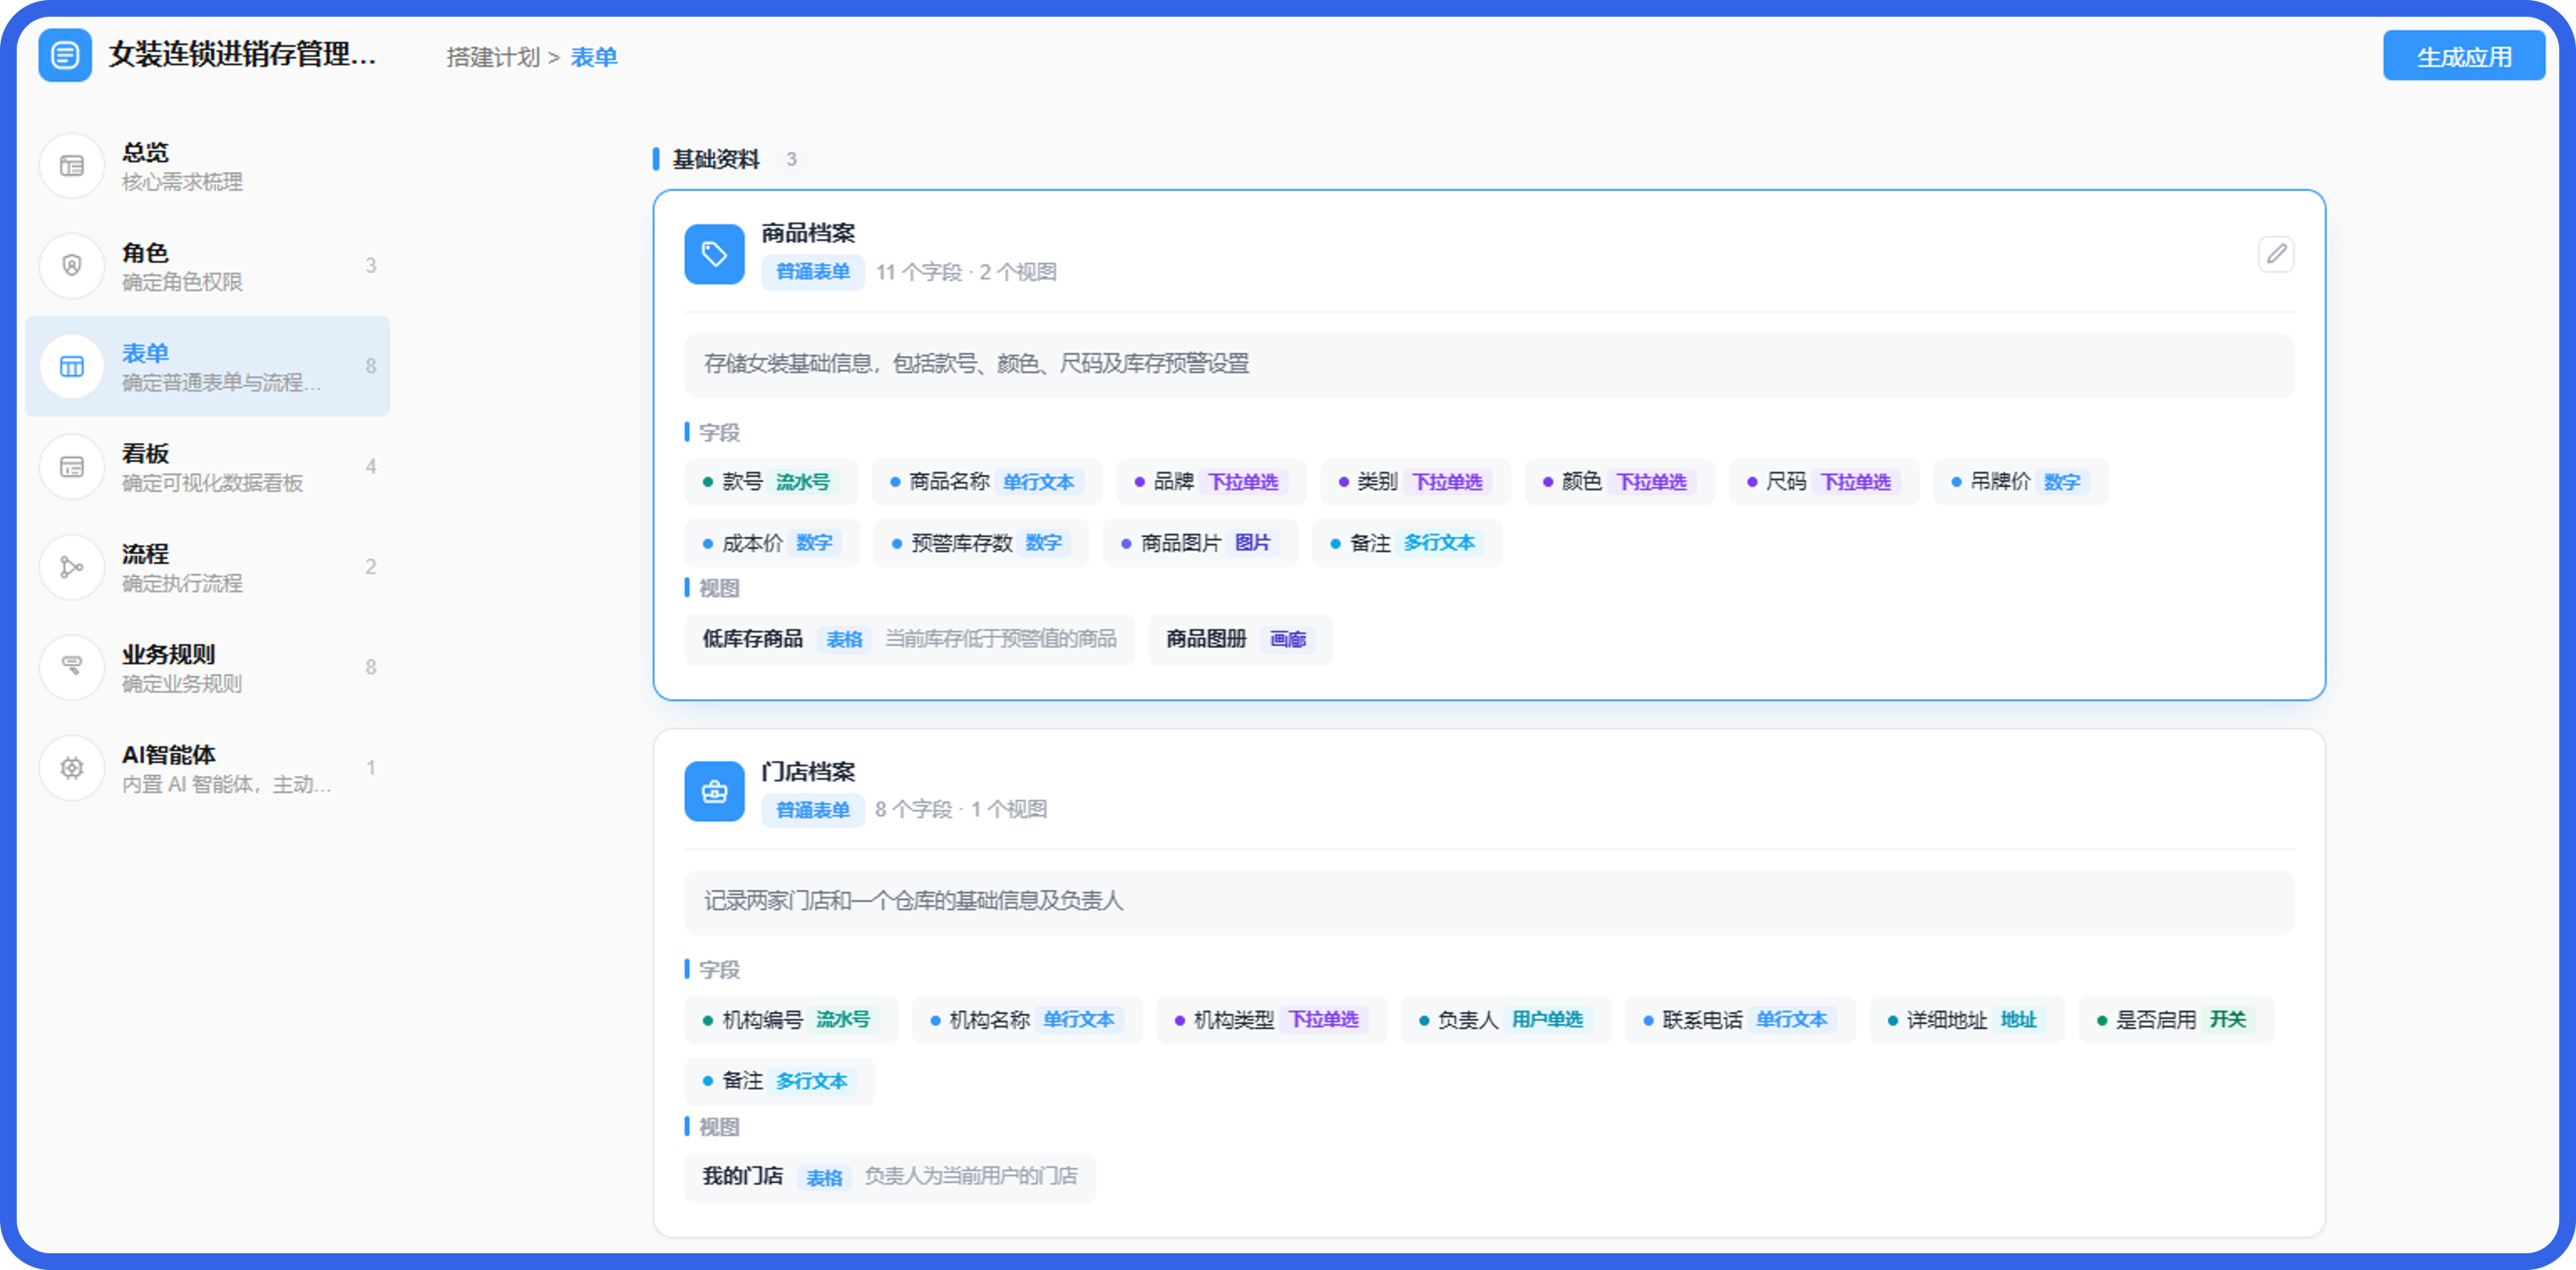Click the 表单 breadcrumb link
Image resolution: width=2576 pixels, height=1270 pixels.
594,57
